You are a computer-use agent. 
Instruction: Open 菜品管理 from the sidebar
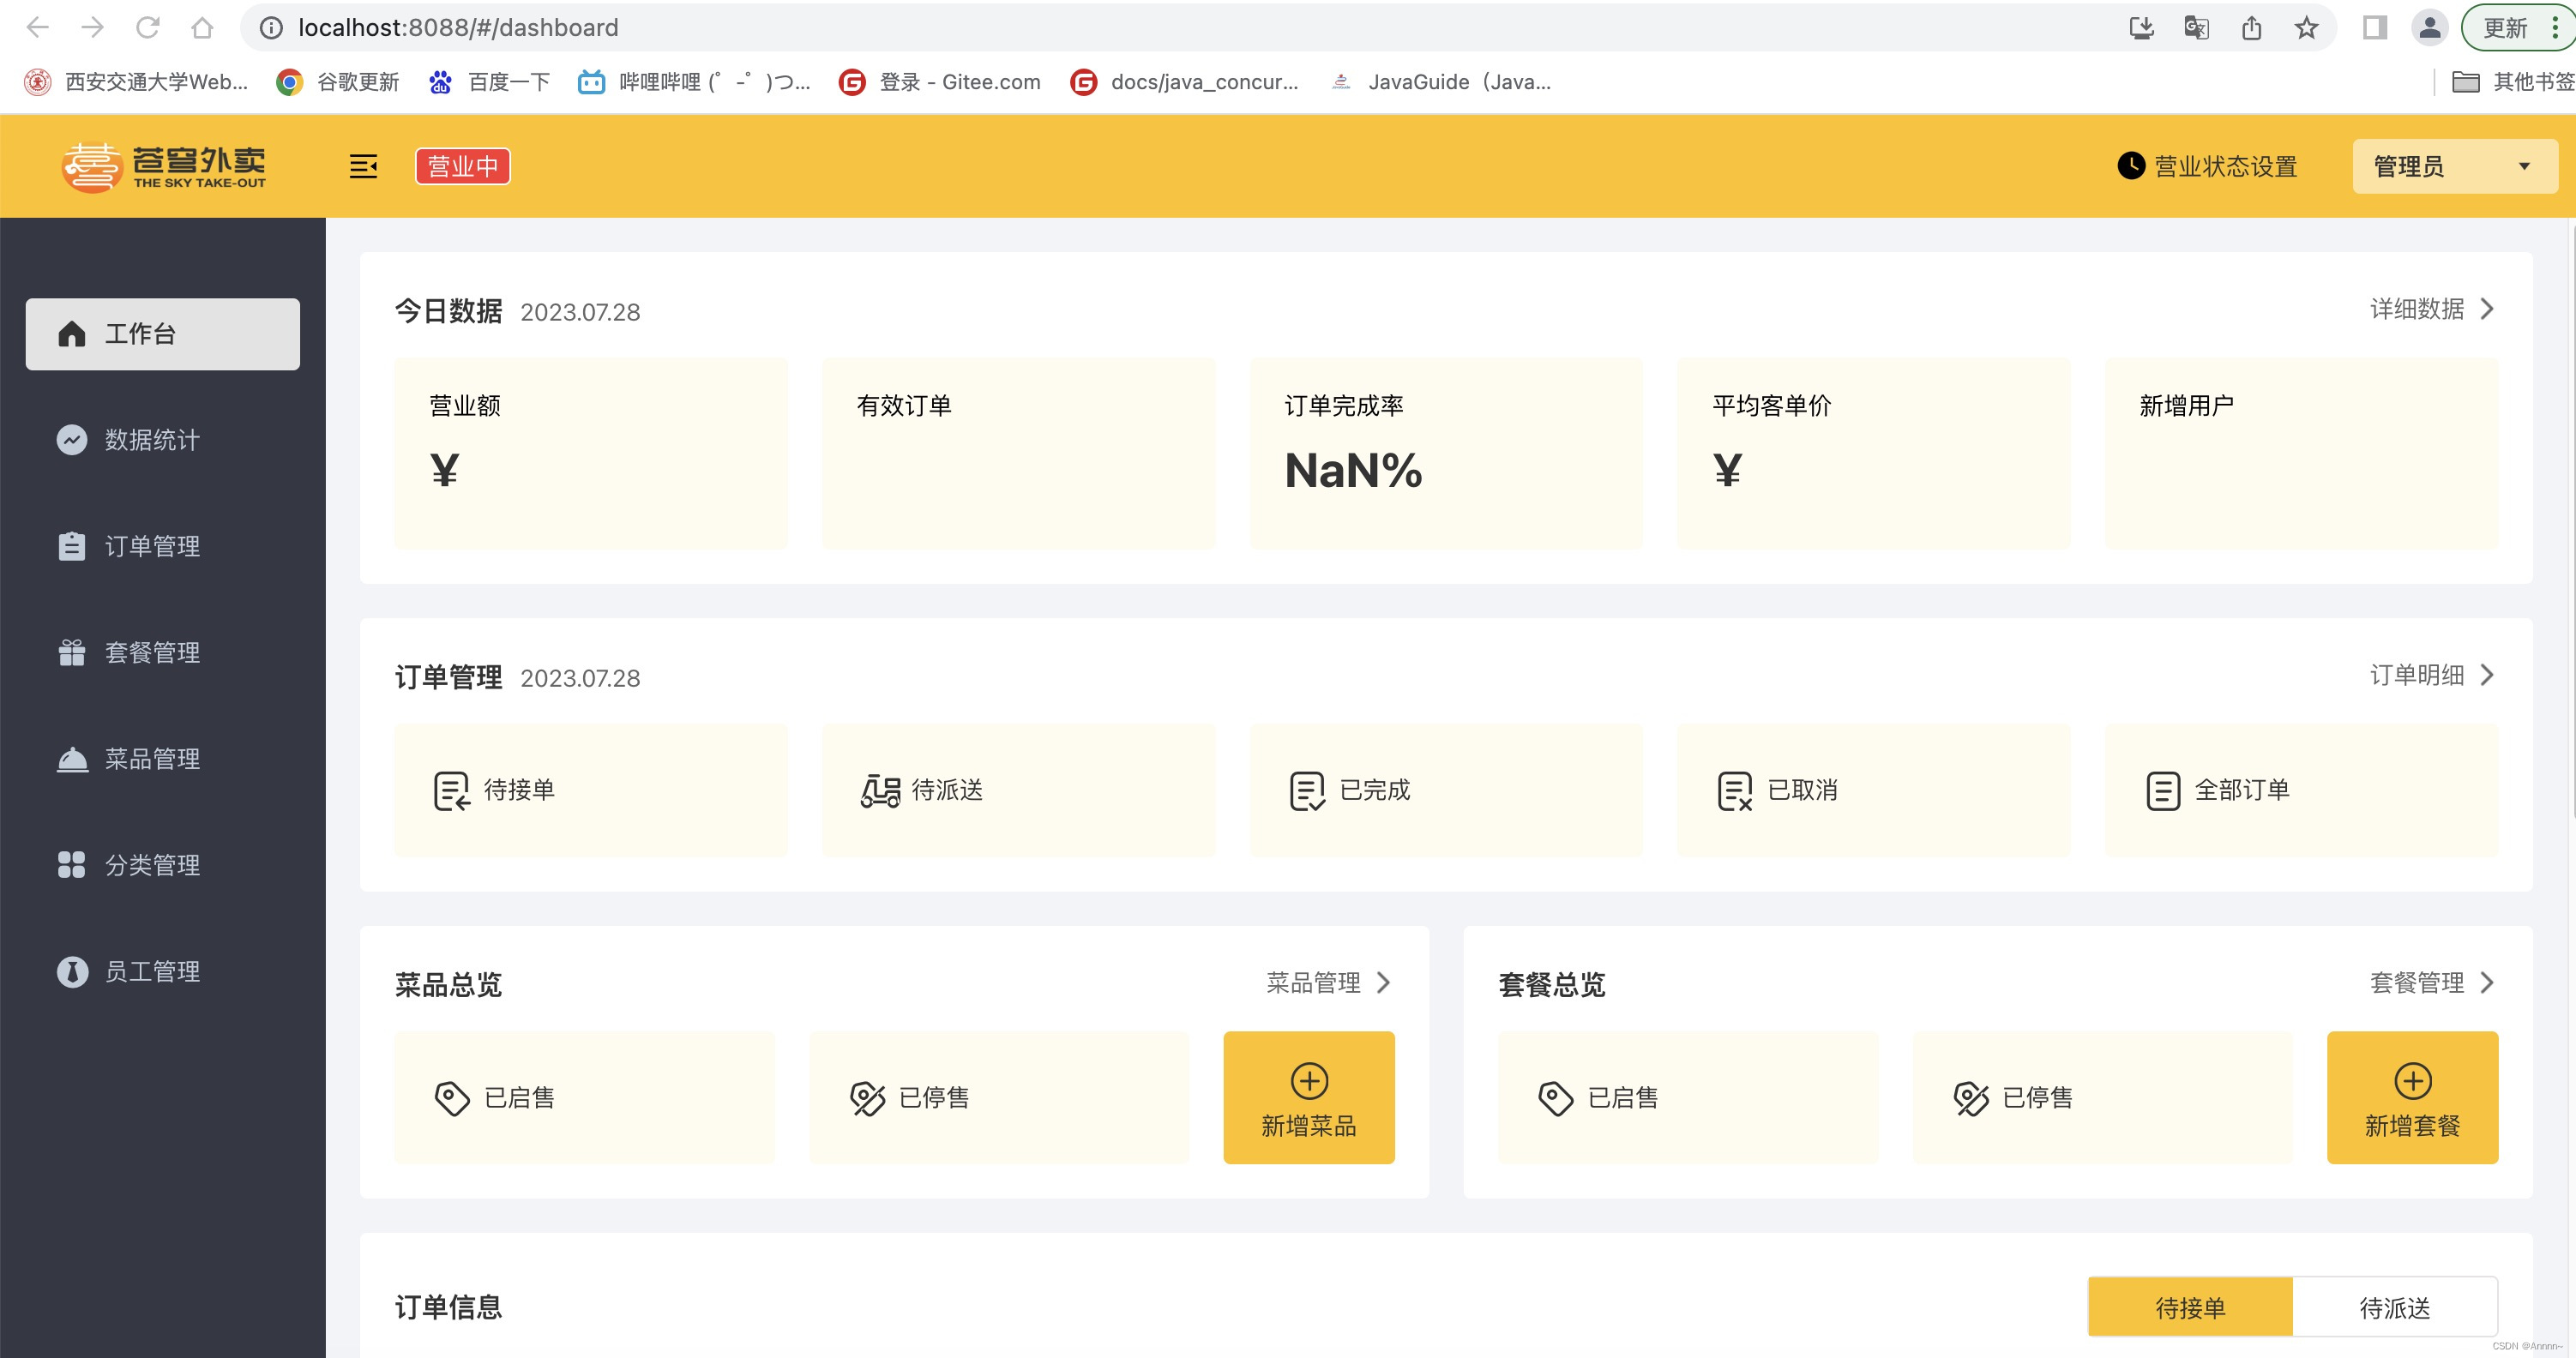click(x=163, y=759)
